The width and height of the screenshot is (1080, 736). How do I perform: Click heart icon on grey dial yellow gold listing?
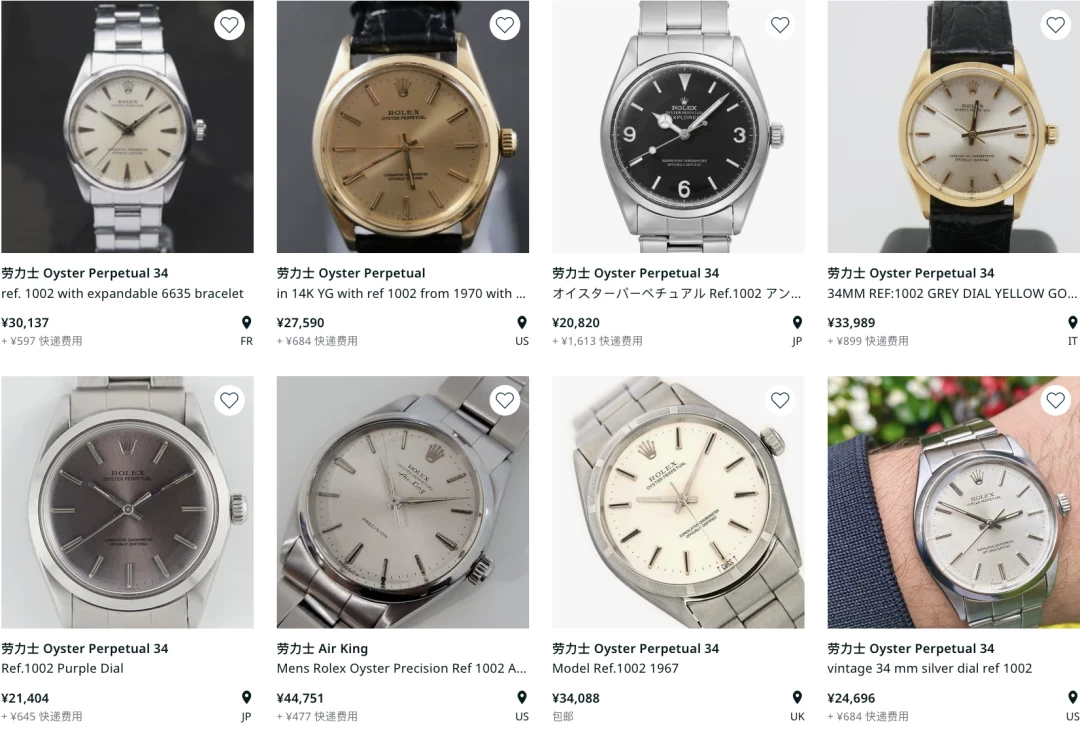tap(1055, 25)
